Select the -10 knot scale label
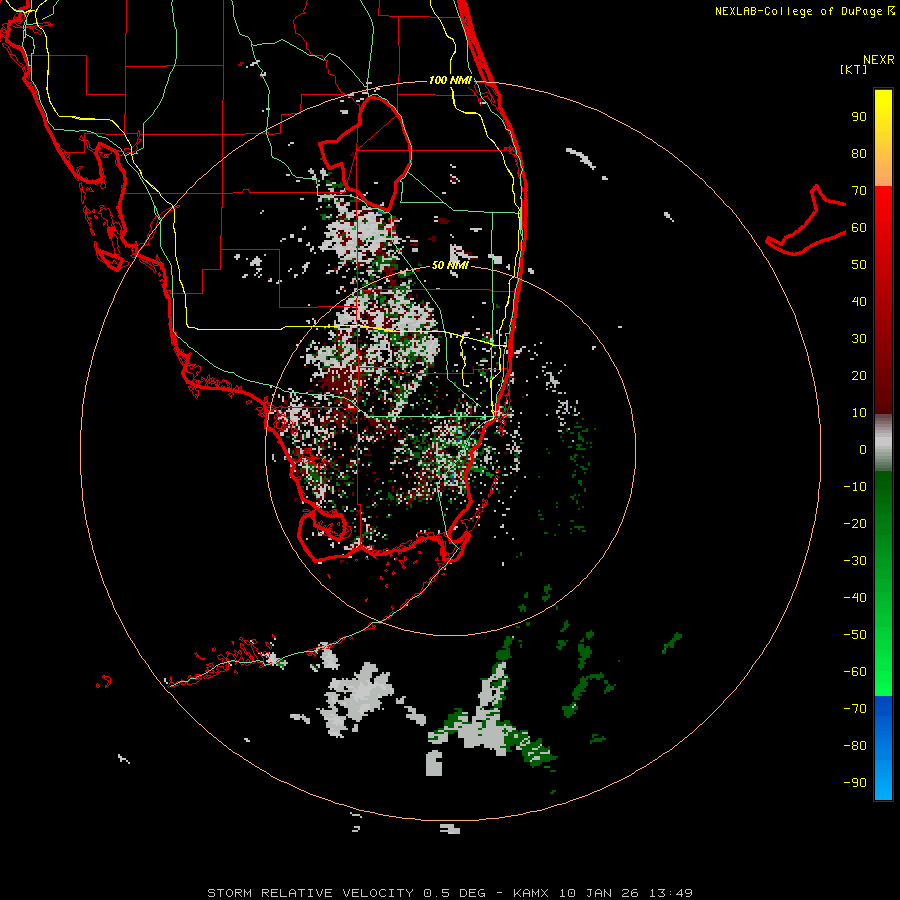Image resolution: width=900 pixels, height=900 pixels. click(x=855, y=487)
